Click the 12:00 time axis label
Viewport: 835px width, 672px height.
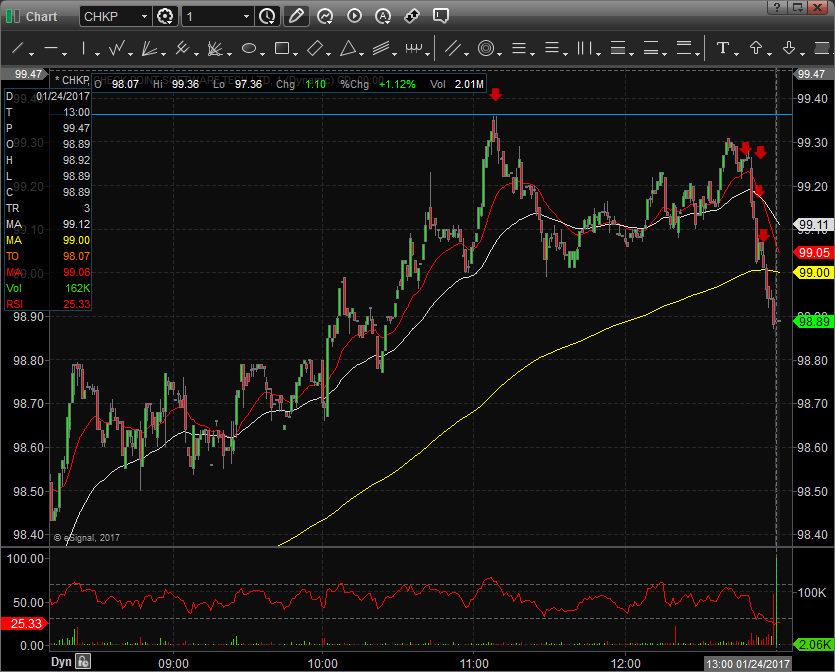626,663
